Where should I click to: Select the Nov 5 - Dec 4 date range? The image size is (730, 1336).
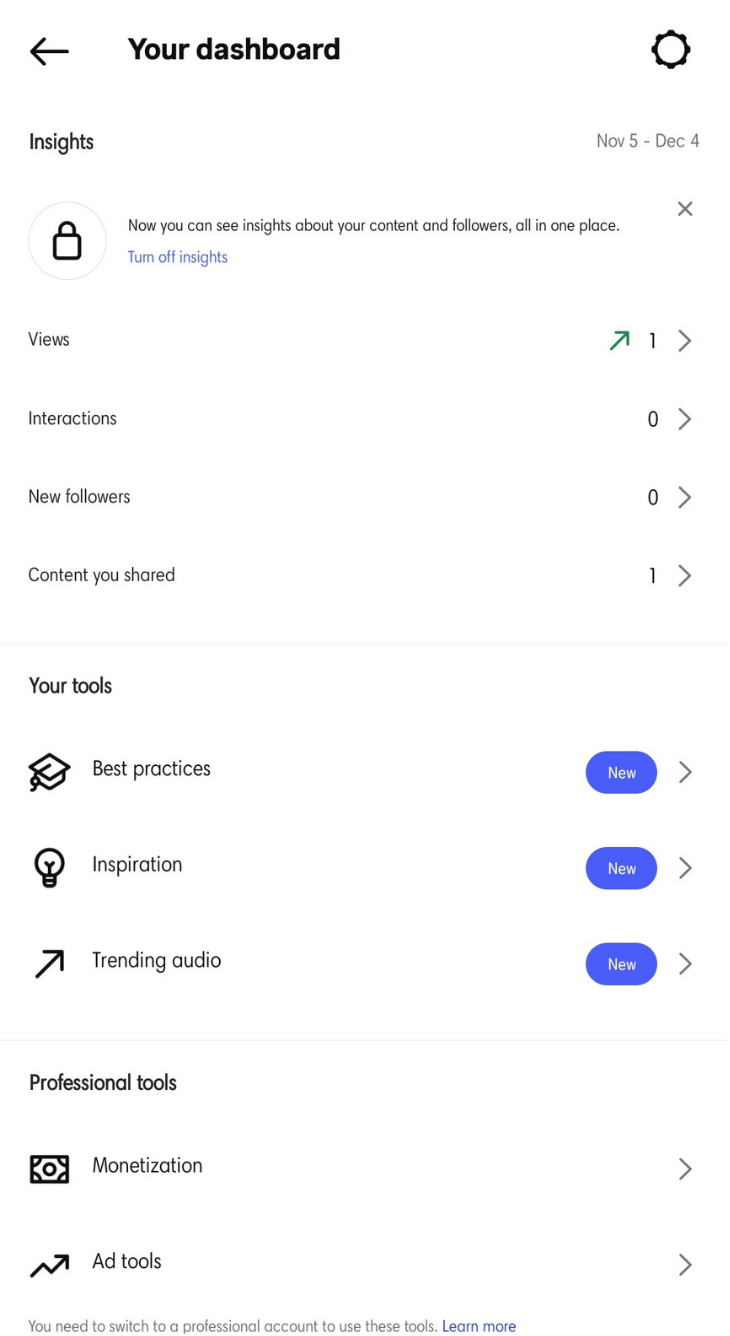coord(647,141)
